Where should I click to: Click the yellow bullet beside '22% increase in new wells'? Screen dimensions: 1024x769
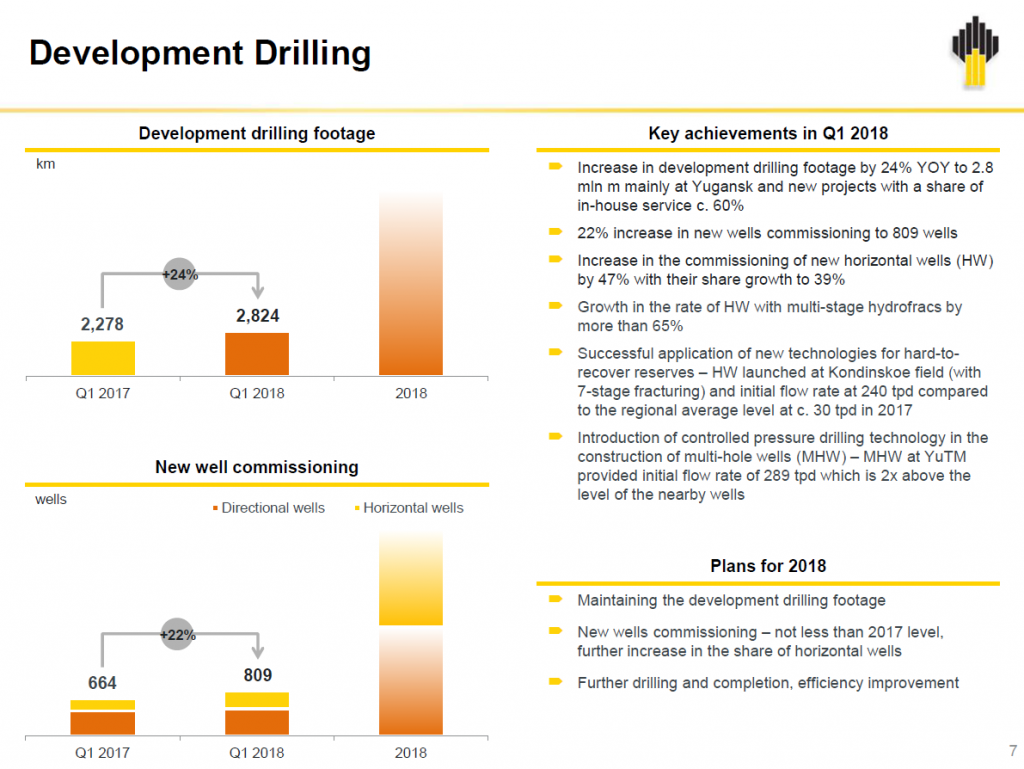click(x=554, y=233)
